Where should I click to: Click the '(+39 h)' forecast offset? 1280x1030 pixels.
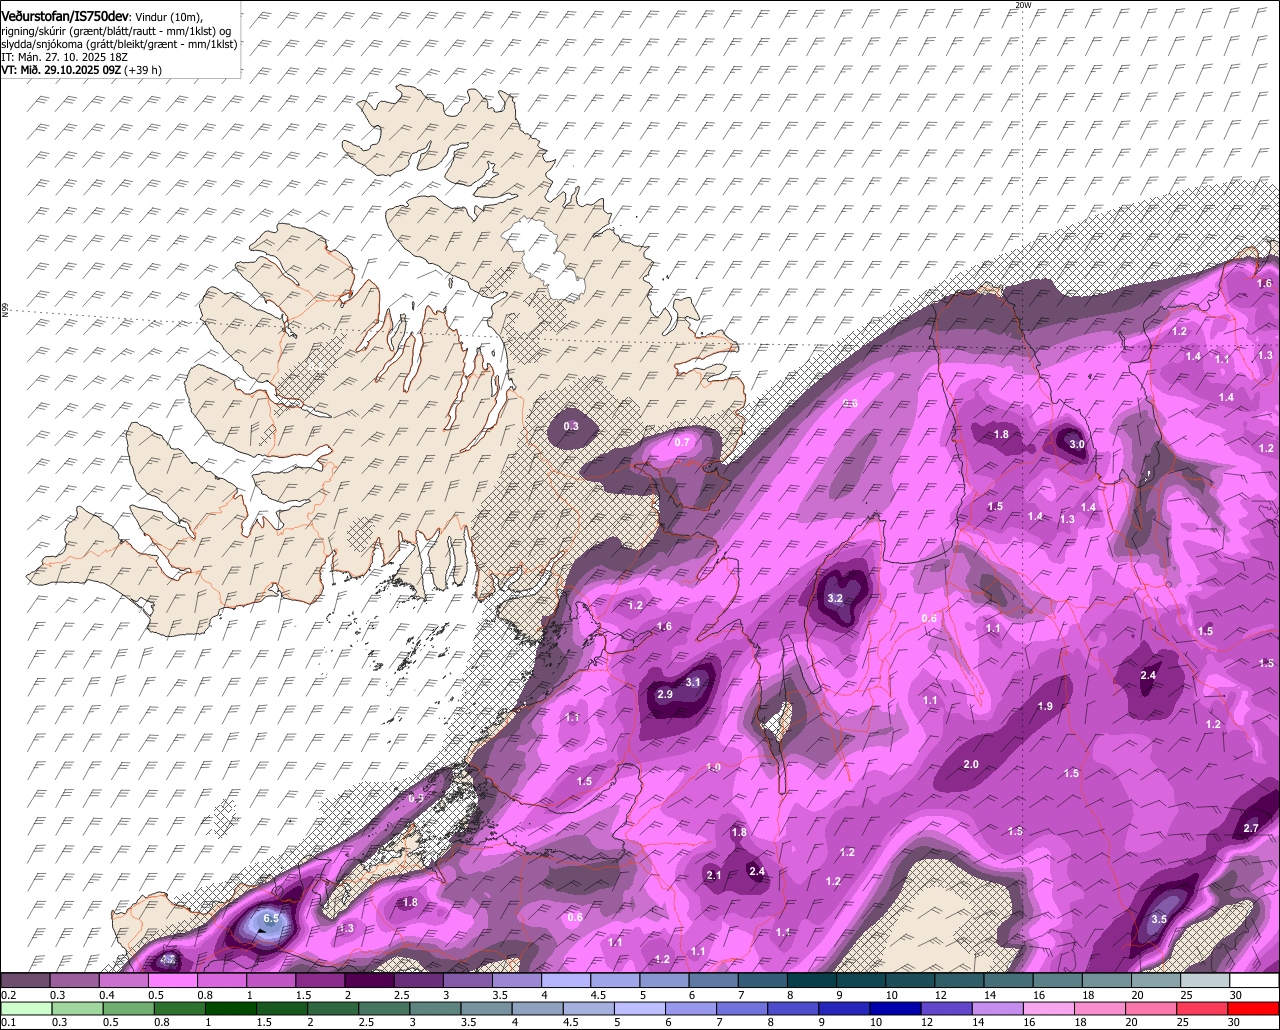[143, 71]
